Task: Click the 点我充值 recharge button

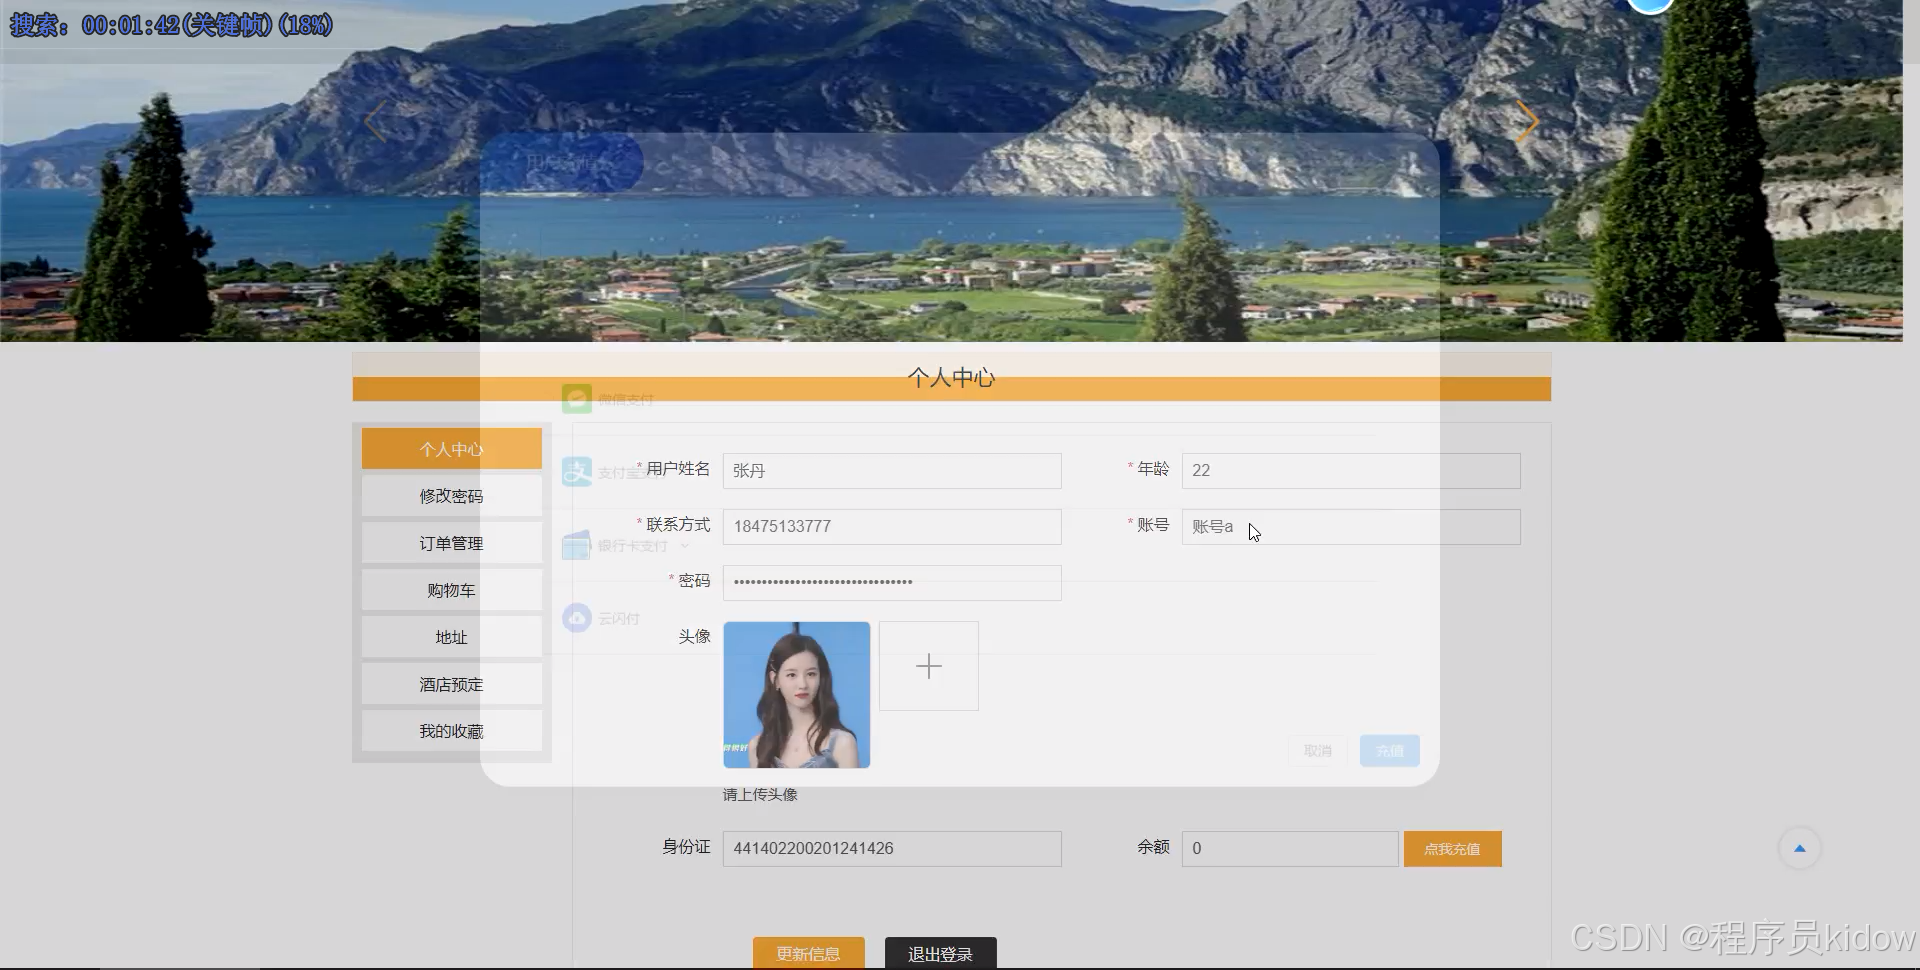Action: [x=1452, y=849]
